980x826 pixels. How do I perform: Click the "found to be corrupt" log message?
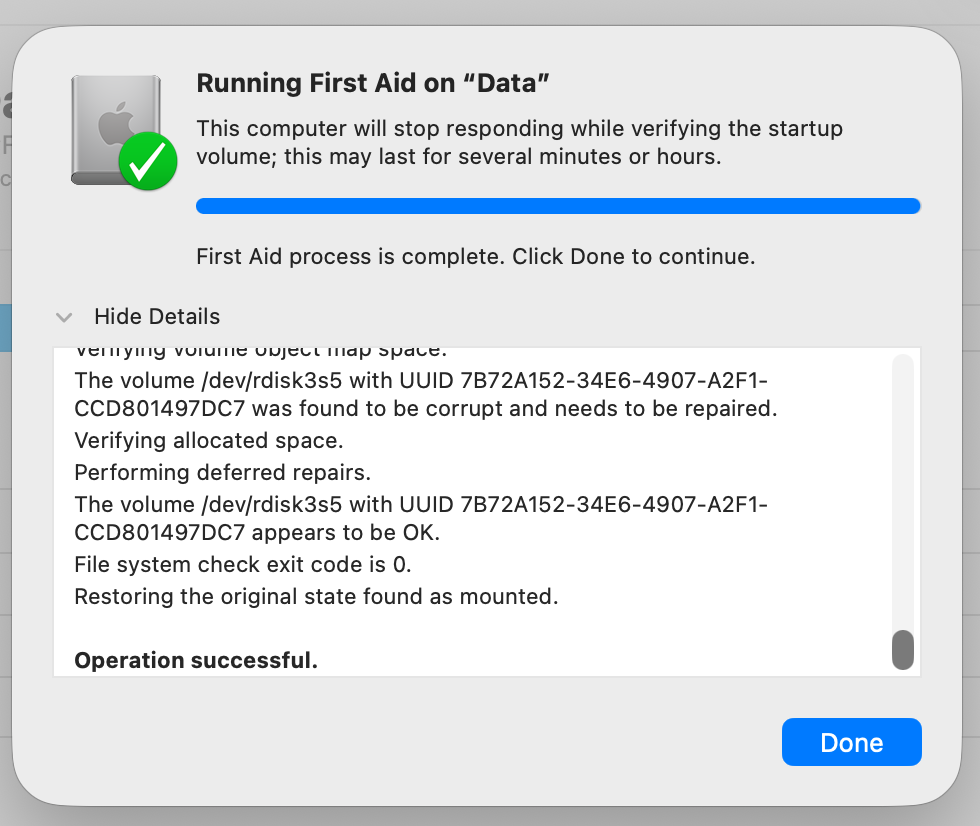(426, 394)
